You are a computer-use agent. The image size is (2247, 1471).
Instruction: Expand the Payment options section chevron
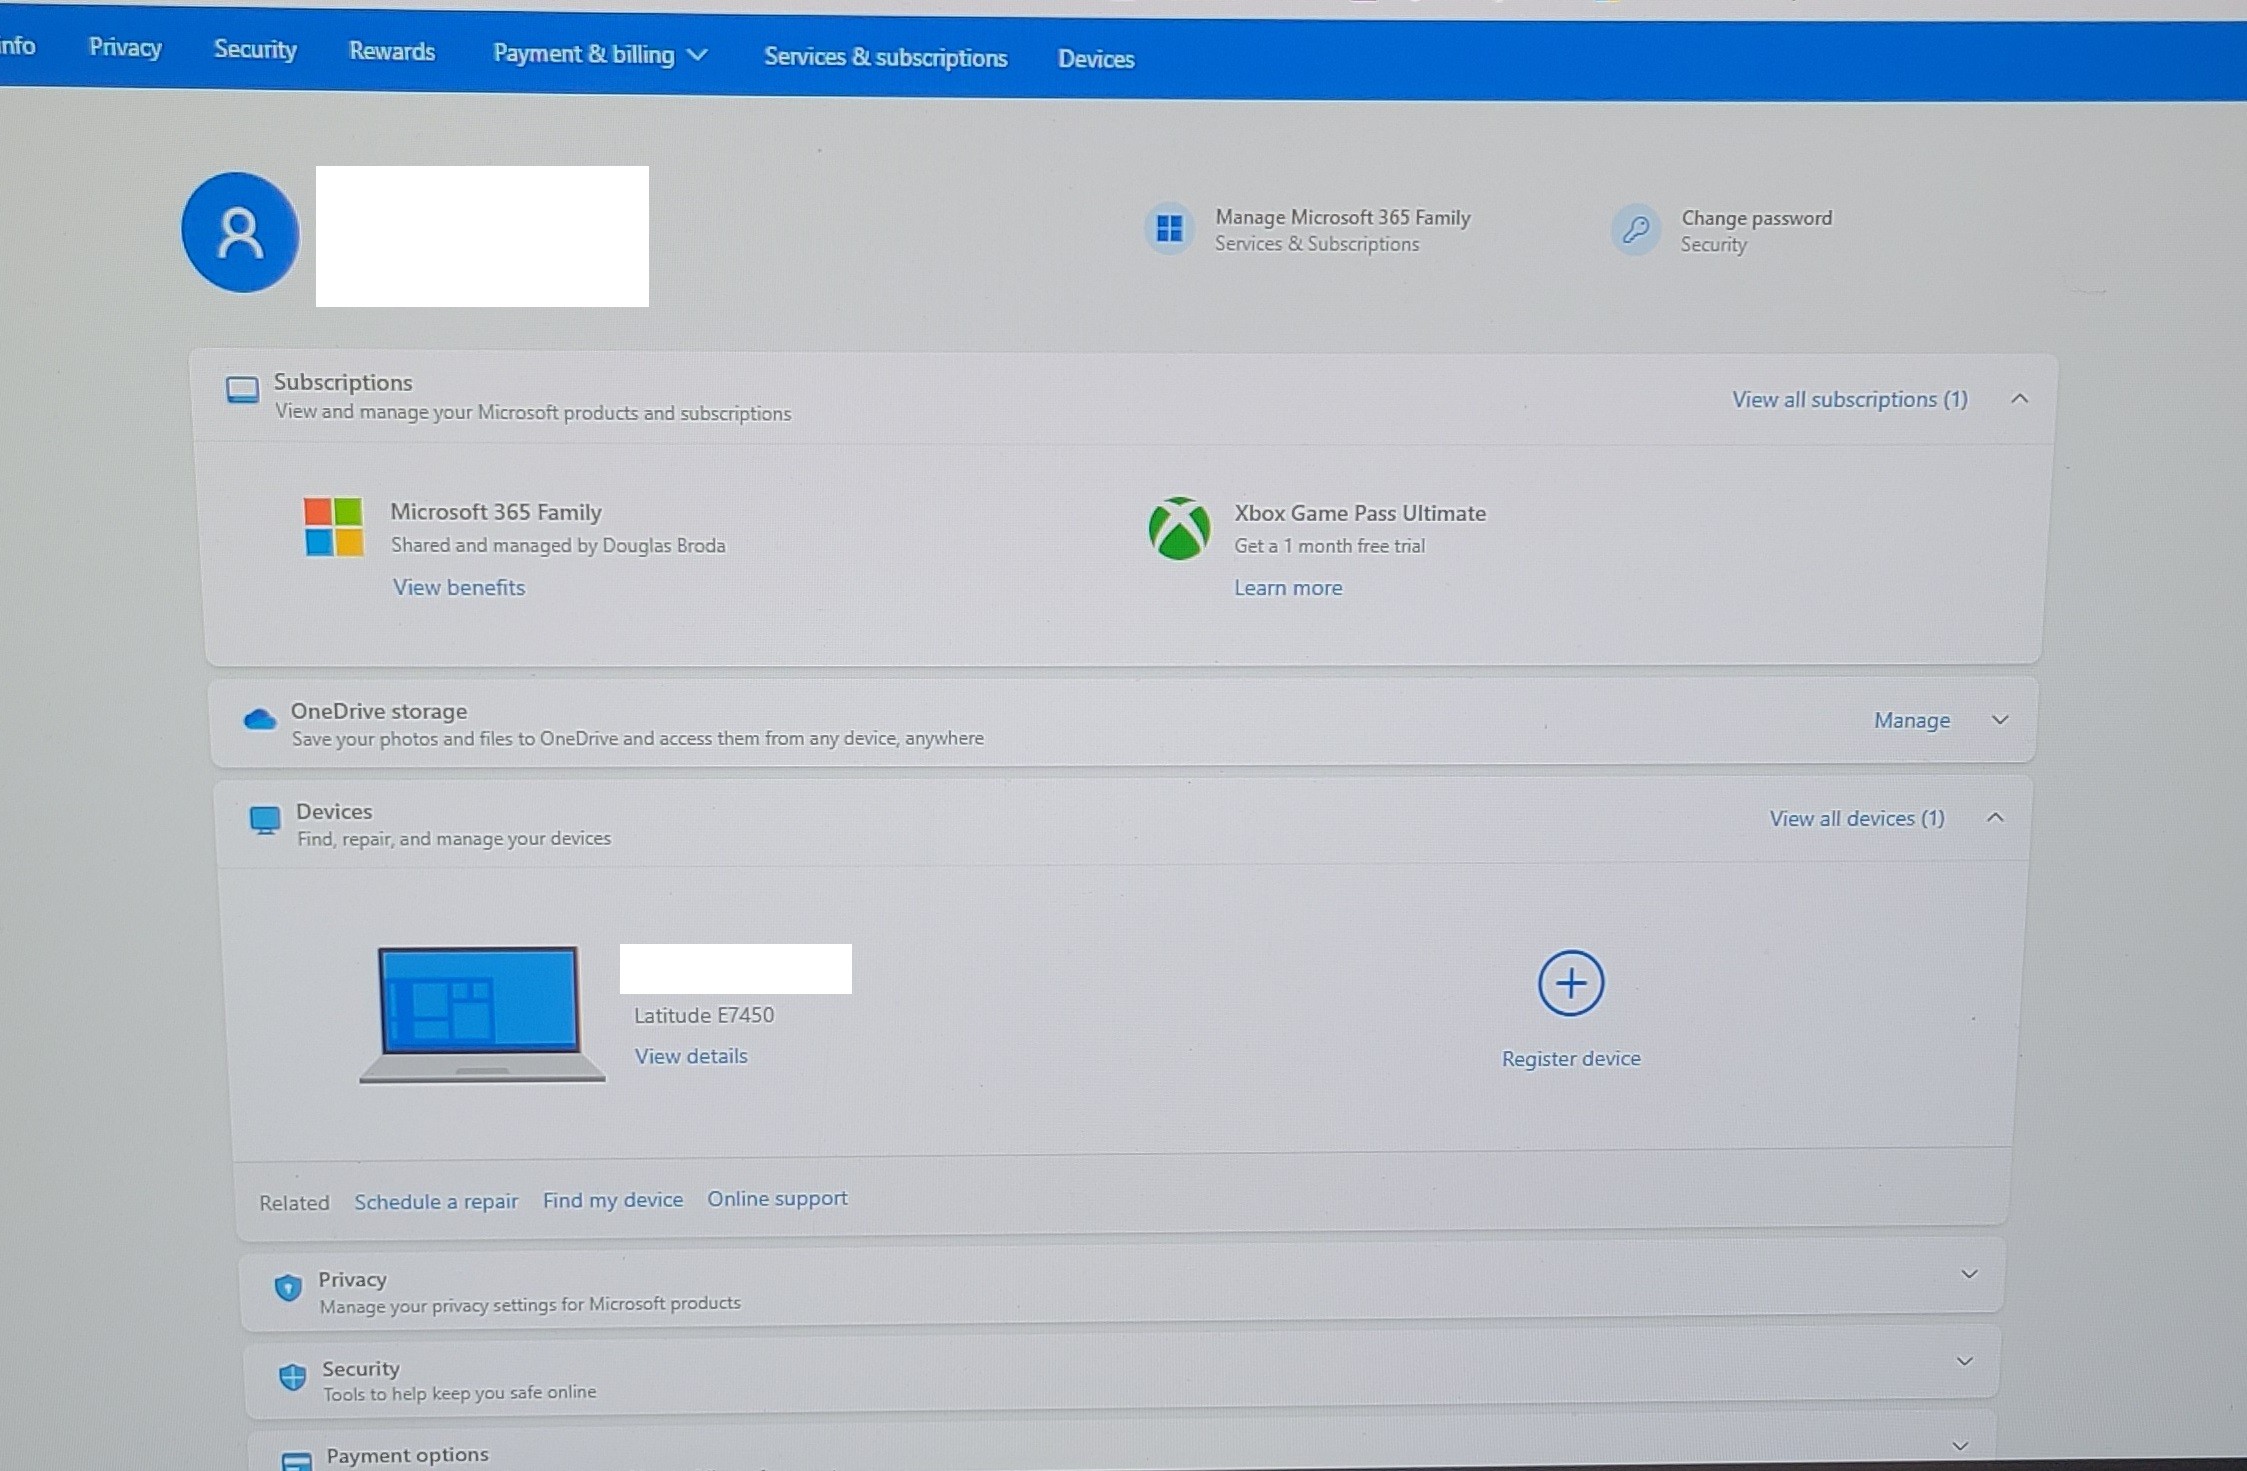coord(1960,1446)
